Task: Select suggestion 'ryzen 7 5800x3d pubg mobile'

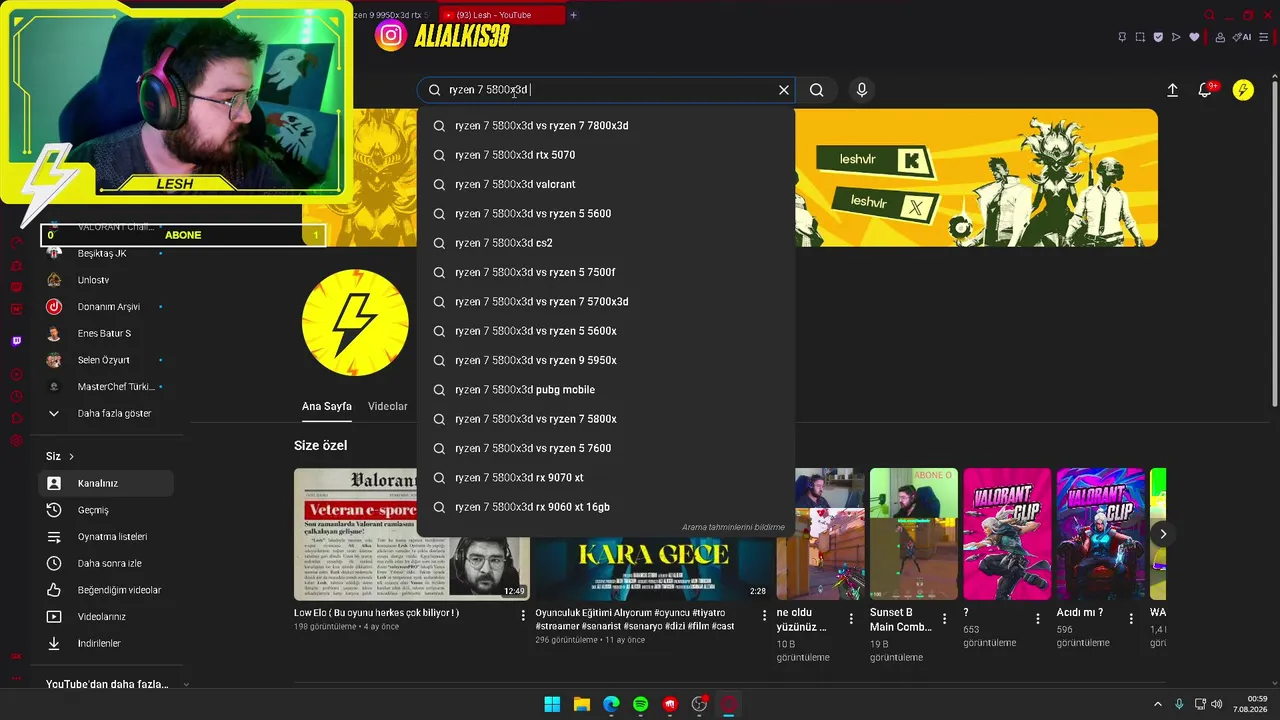Action: coord(606,390)
